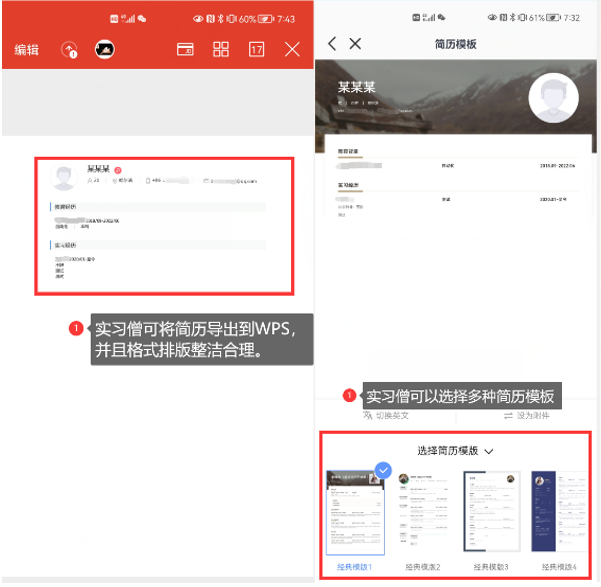Collapse the 选择简历模版 panel chevron
This screenshot has height=587, width=601.
click(x=489, y=452)
